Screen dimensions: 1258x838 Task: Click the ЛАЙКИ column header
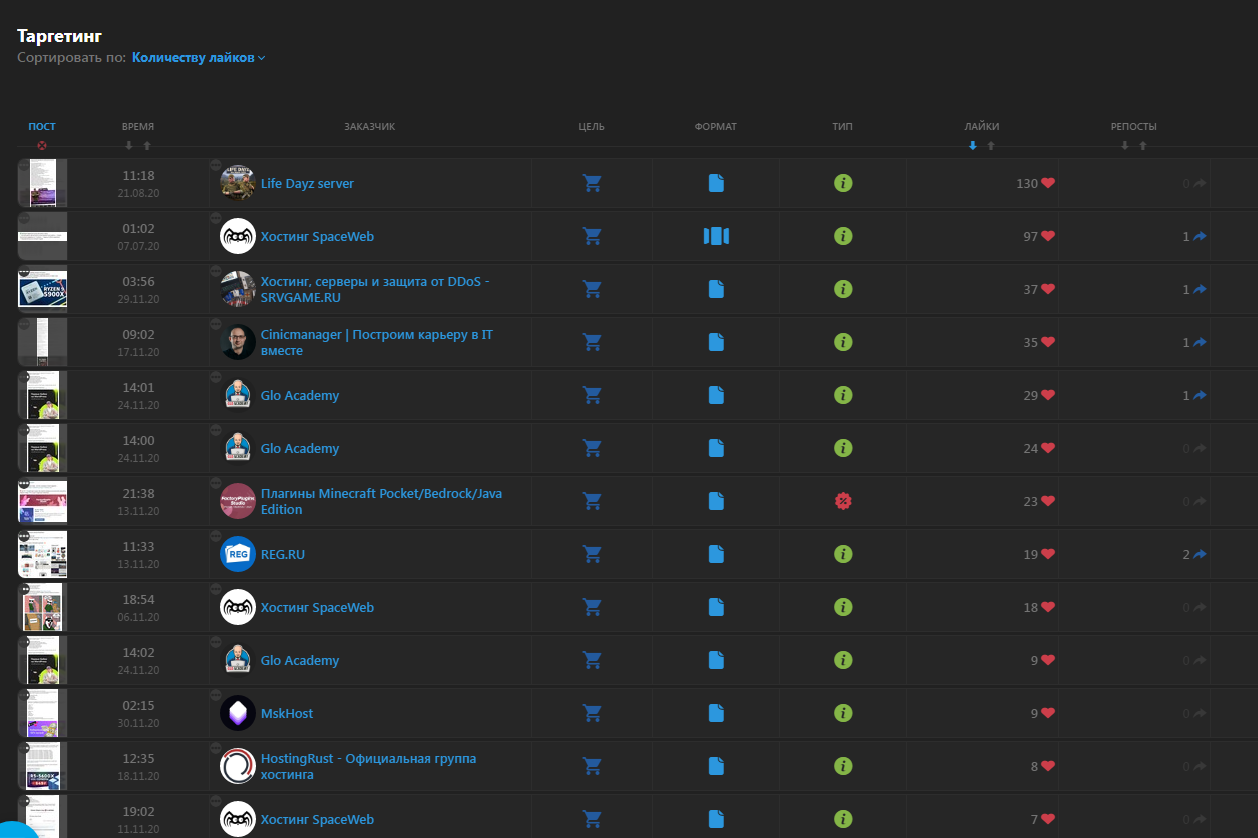click(x=982, y=127)
